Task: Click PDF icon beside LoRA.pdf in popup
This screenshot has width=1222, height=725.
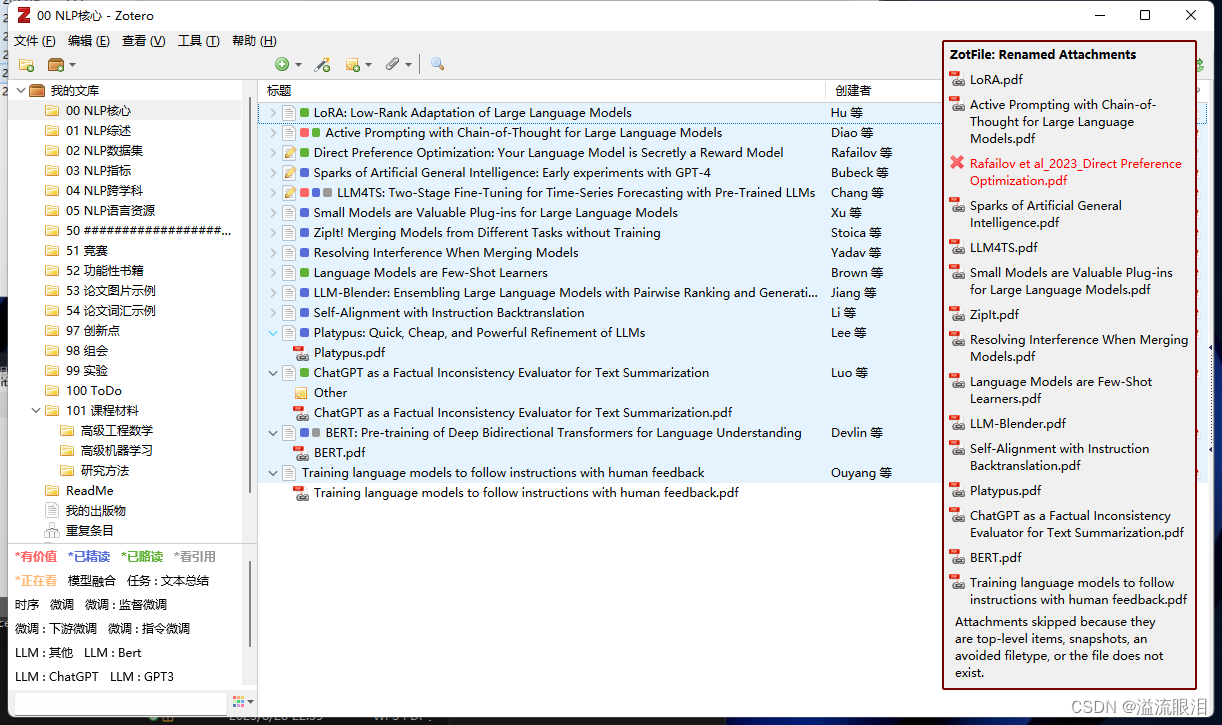Action: pos(957,79)
